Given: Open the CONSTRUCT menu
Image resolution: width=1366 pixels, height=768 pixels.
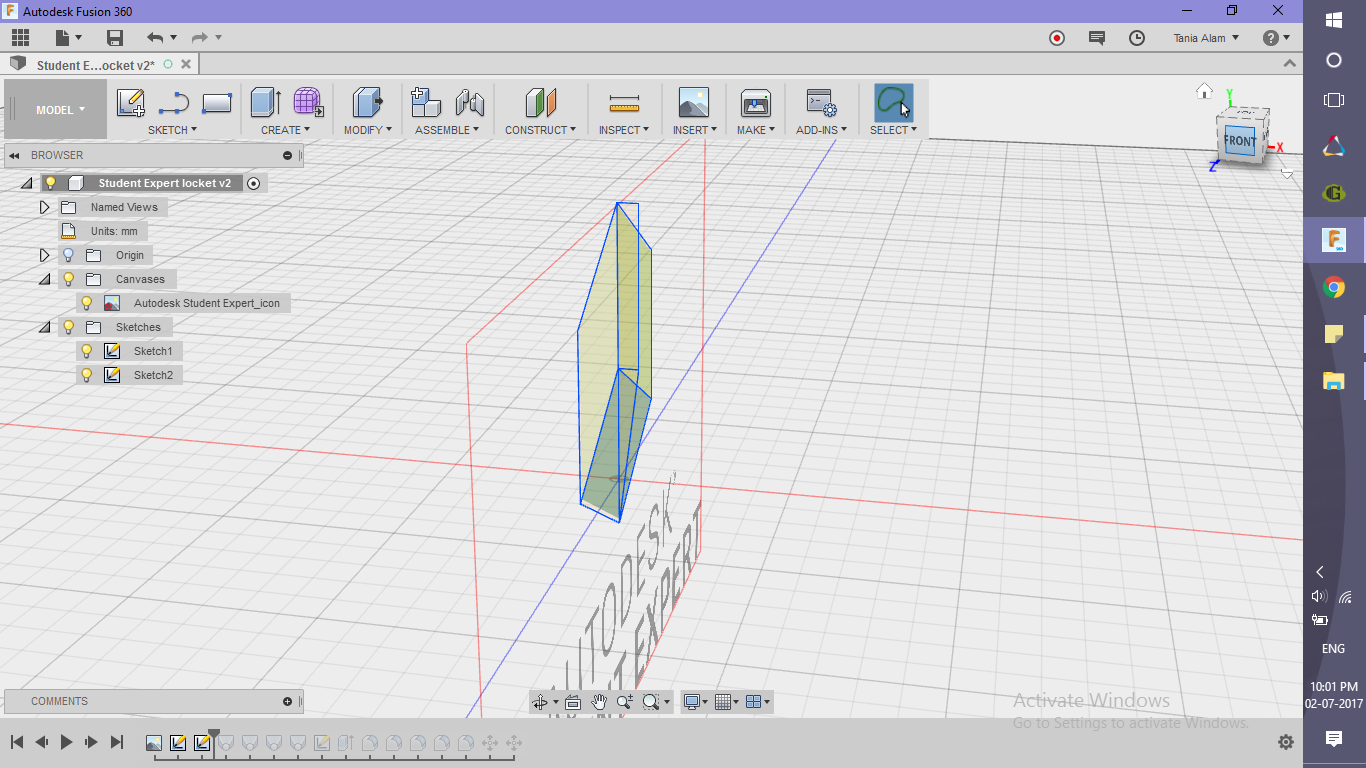Looking at the screenshot, I should (540, 130).
